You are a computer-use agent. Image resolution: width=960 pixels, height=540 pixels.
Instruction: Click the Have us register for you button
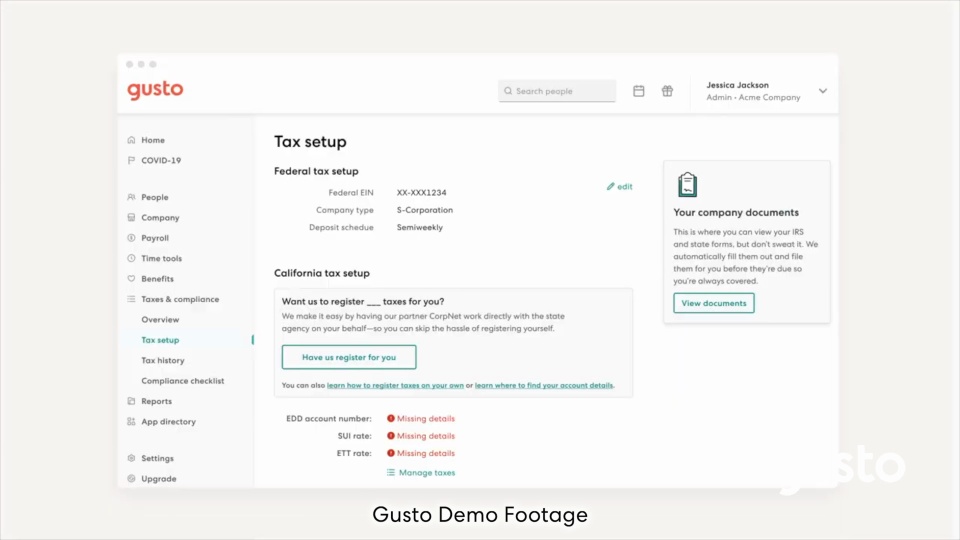click(349, 357)
